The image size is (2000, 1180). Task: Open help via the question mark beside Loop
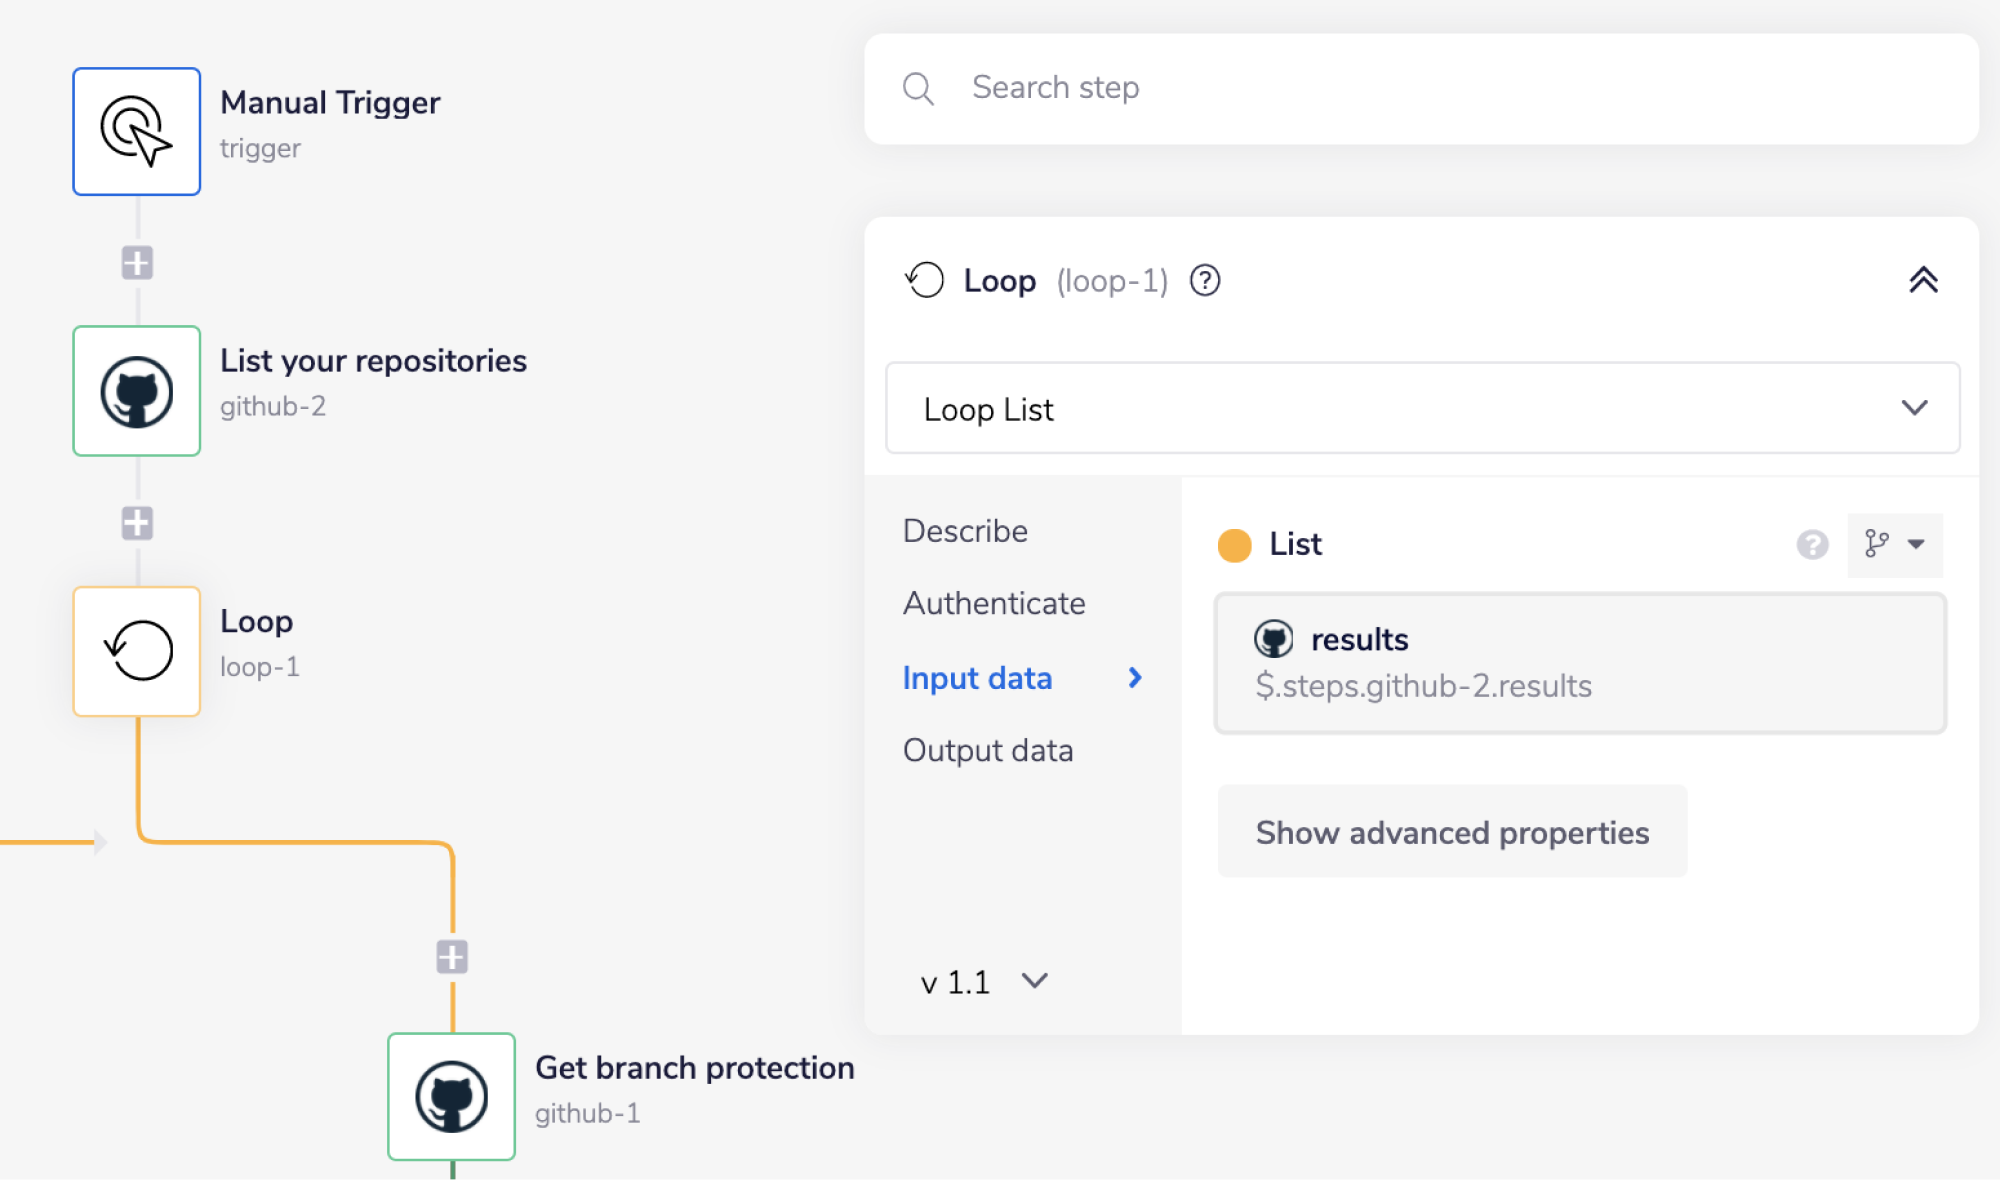(x=1205, y=281)
